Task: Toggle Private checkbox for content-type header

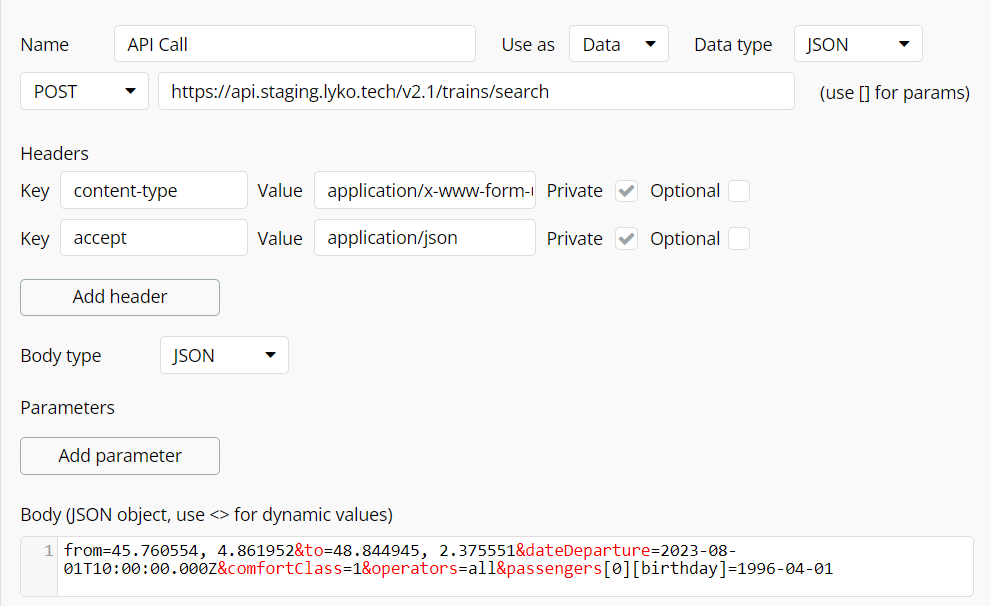Action: coord(627,191)
